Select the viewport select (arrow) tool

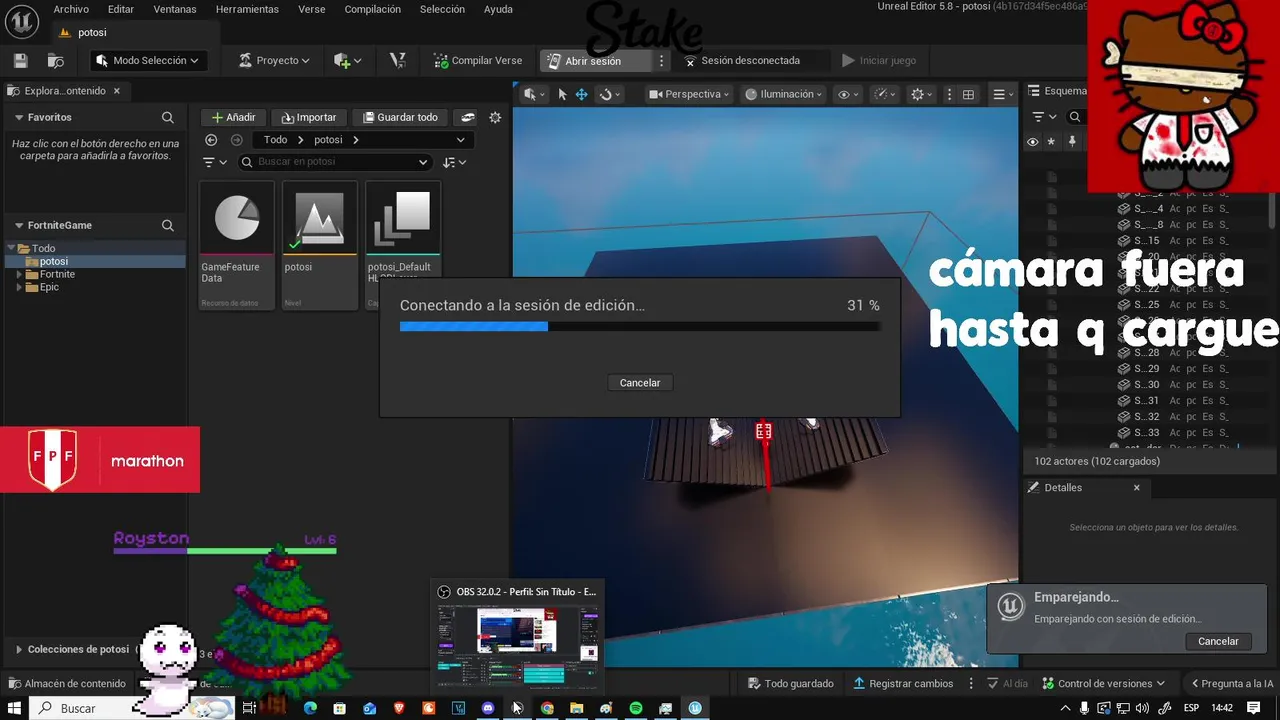click(562, 94)
